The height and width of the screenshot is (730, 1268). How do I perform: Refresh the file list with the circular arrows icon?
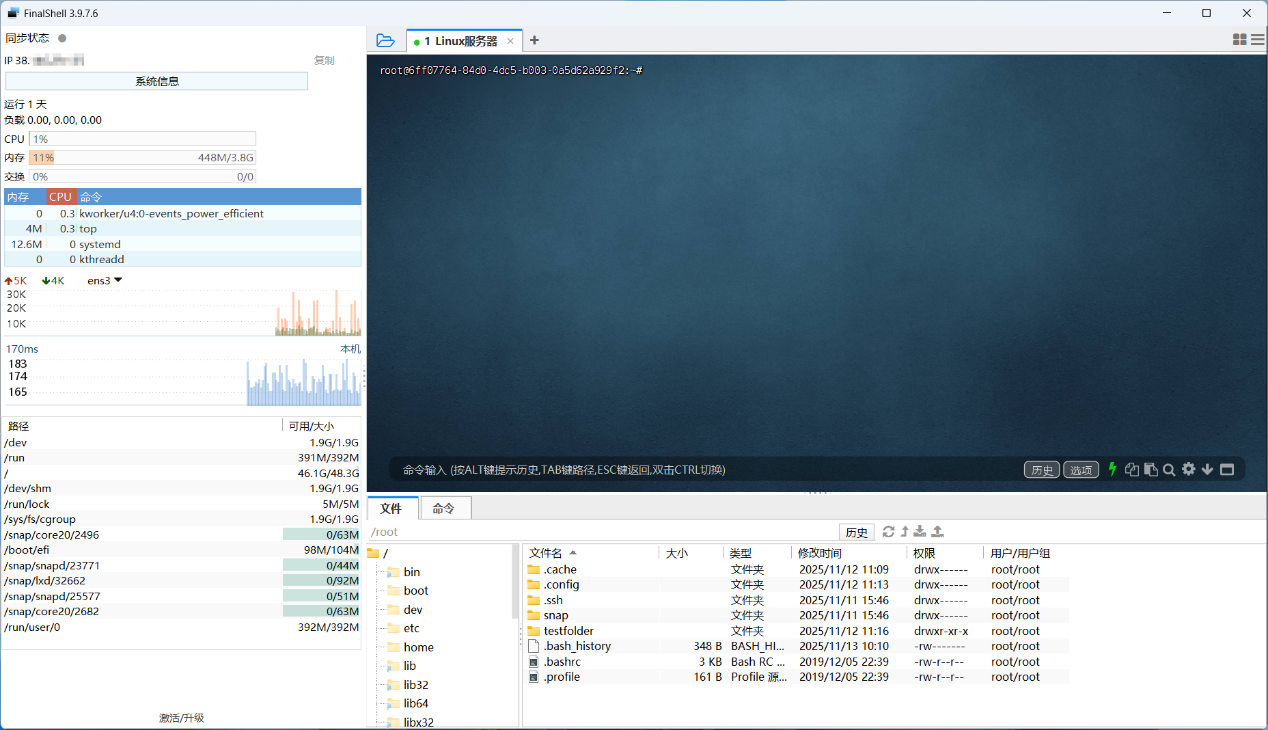pos(888,531)
